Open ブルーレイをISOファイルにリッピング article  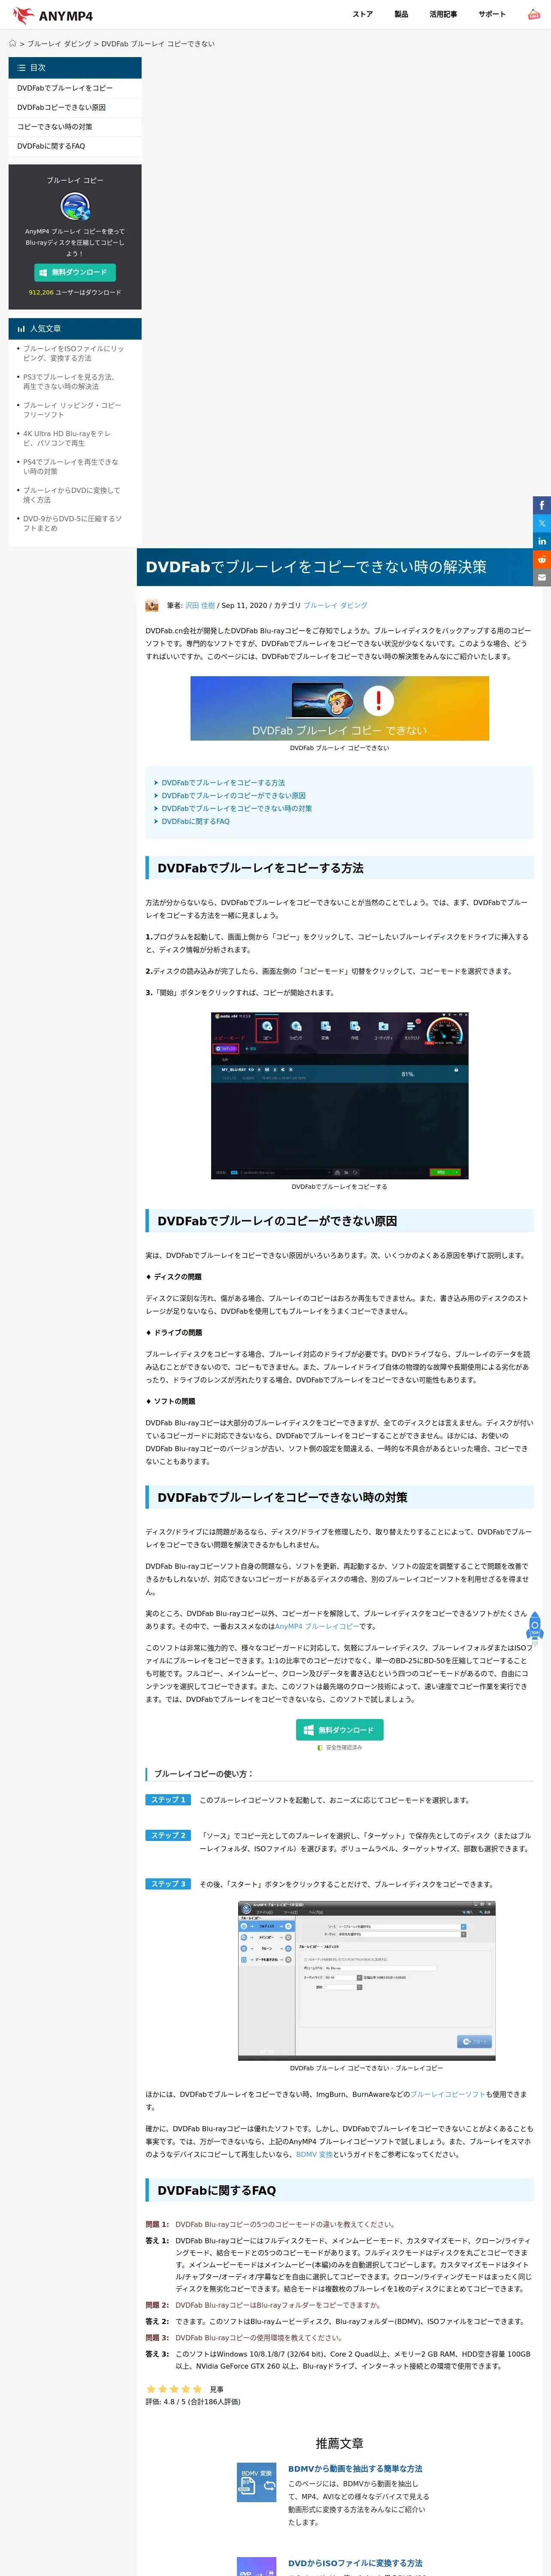[x=73, y=353]
